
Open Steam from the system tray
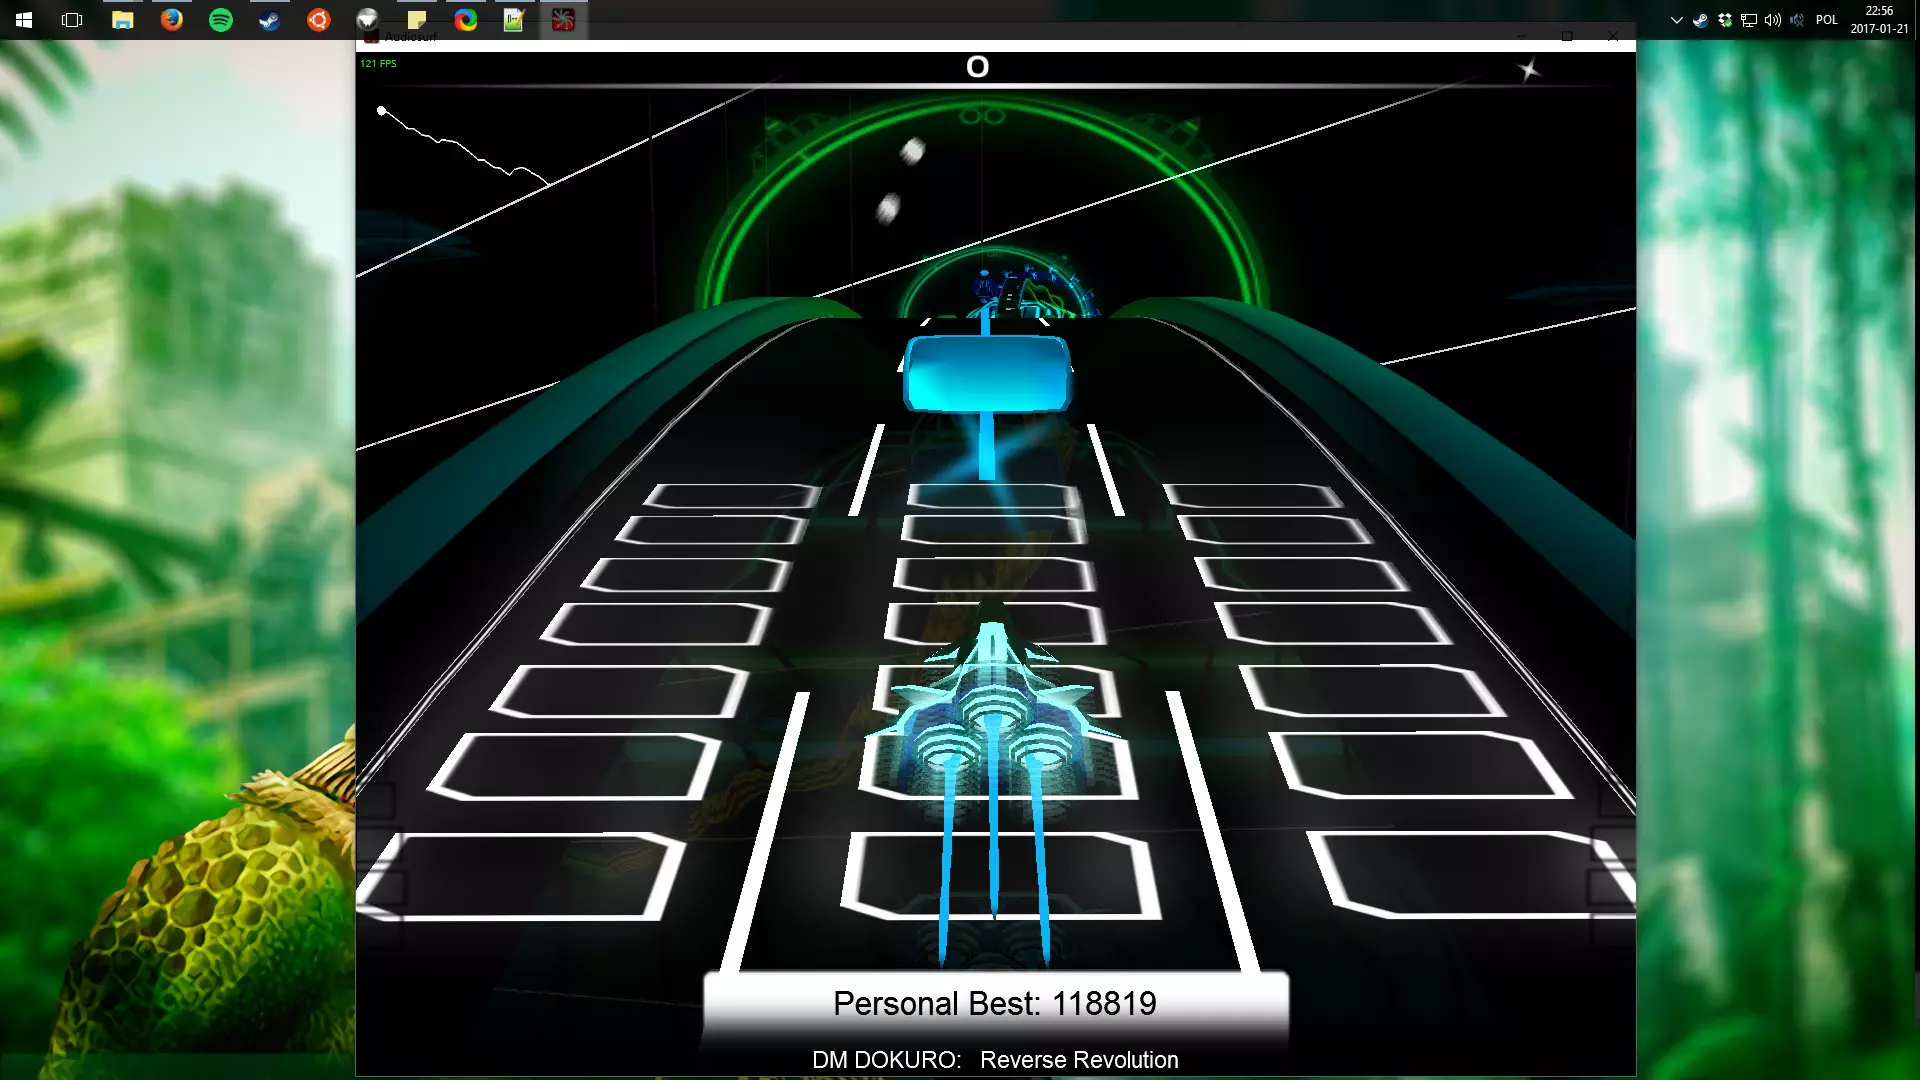coord(1700,20)
